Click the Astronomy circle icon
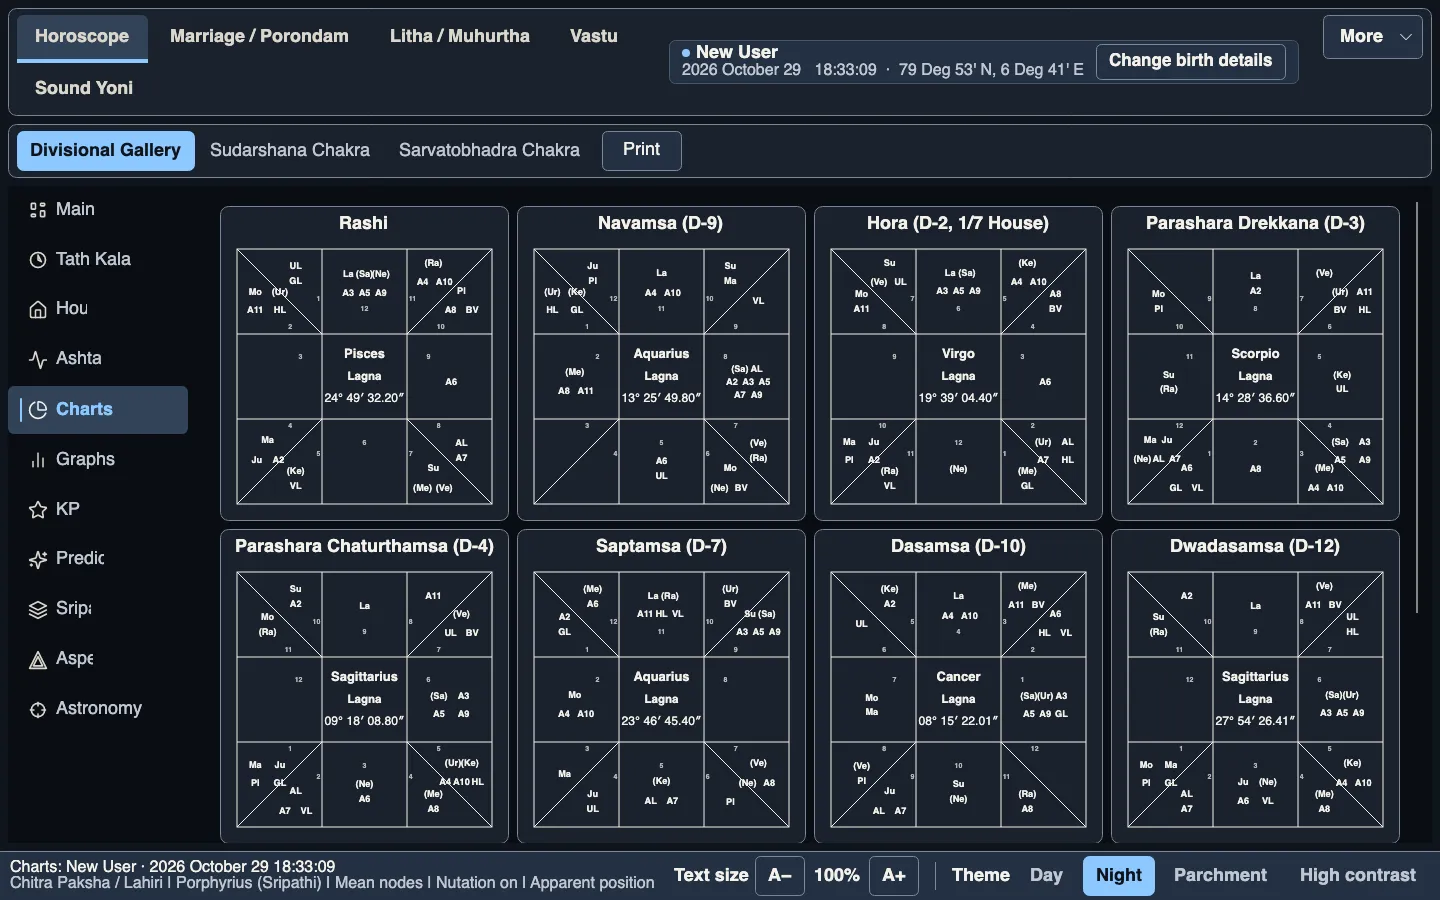The image size is (1440, 900). click(38, 710)
